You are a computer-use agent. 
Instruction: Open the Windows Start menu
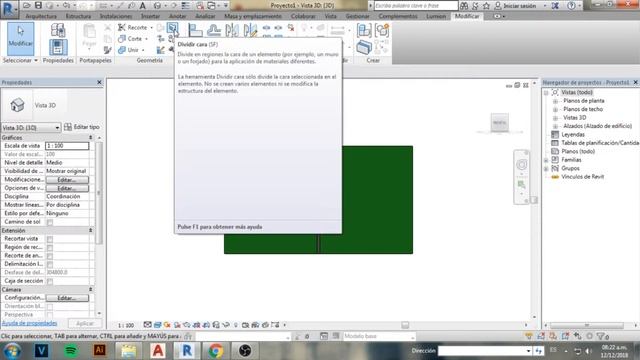coord(12,351)
